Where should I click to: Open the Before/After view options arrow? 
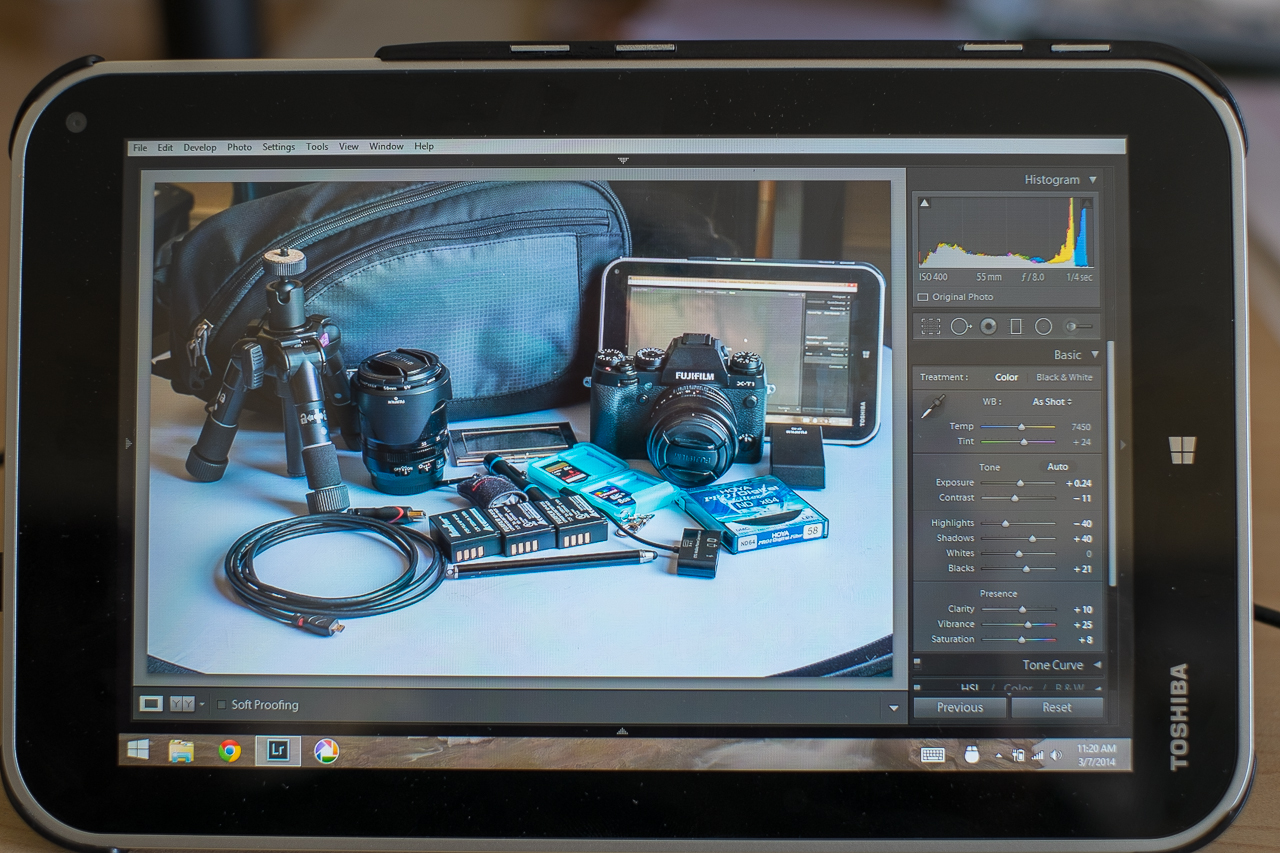(x=202, y=705)
